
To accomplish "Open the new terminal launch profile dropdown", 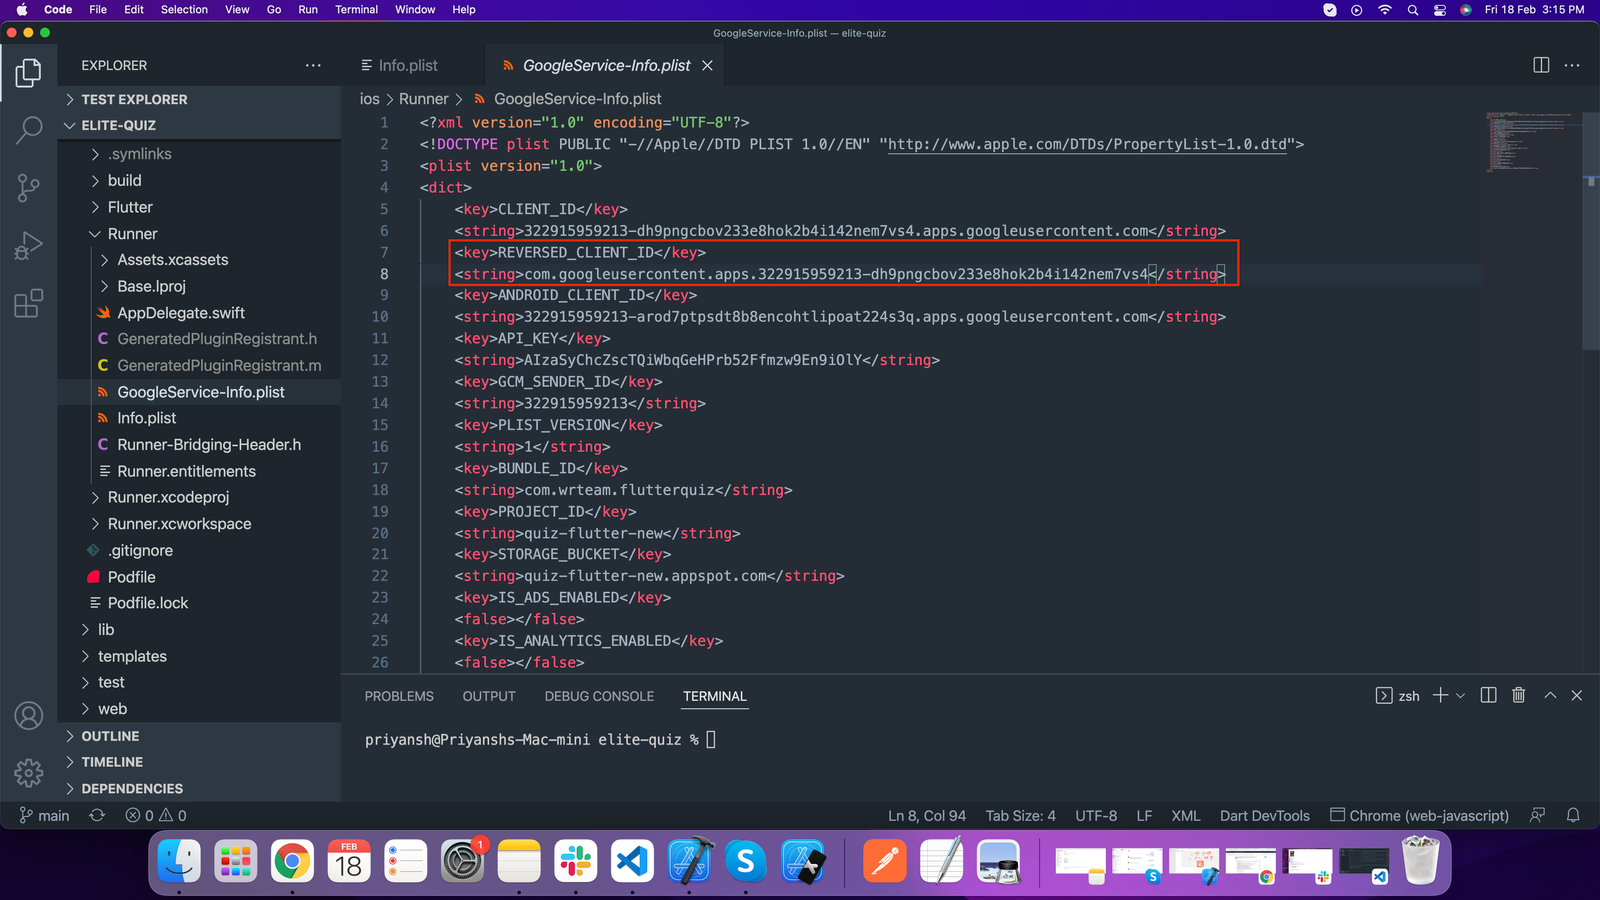I will coord(1461,696).
